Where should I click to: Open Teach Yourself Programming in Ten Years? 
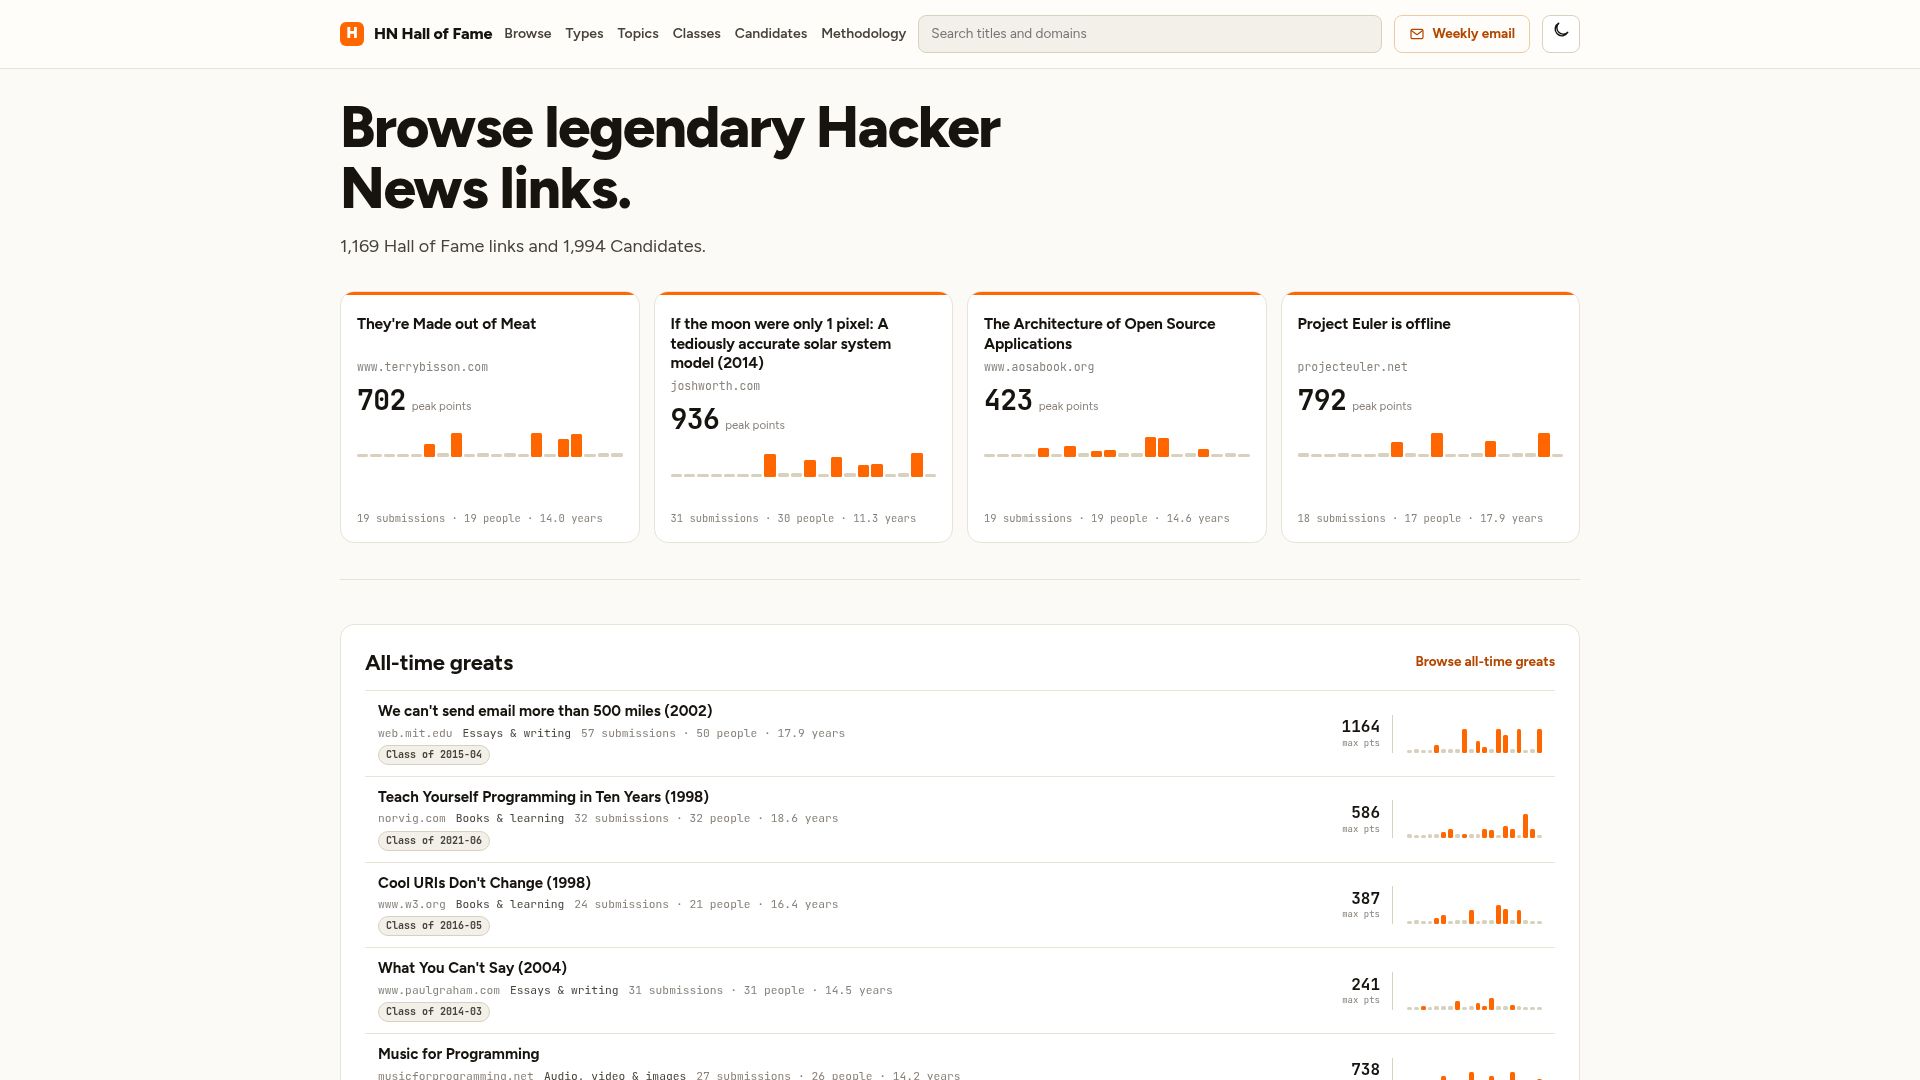tap(543, 797)
